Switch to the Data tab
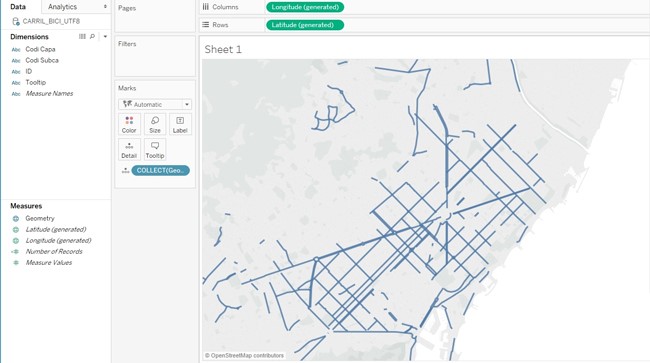This screenshot has height=363, width=650. click(18, 7)
